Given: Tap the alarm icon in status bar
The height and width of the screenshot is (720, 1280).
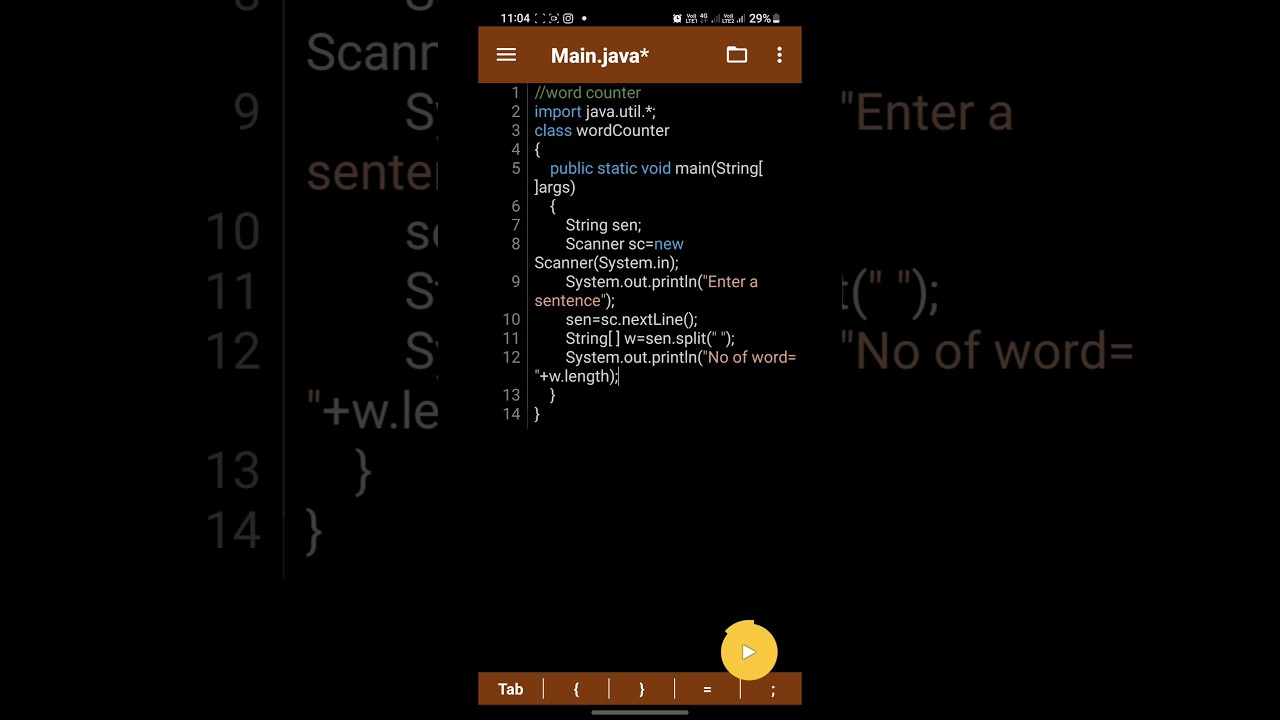Looking at the screenshot, I should coord(677,18).
